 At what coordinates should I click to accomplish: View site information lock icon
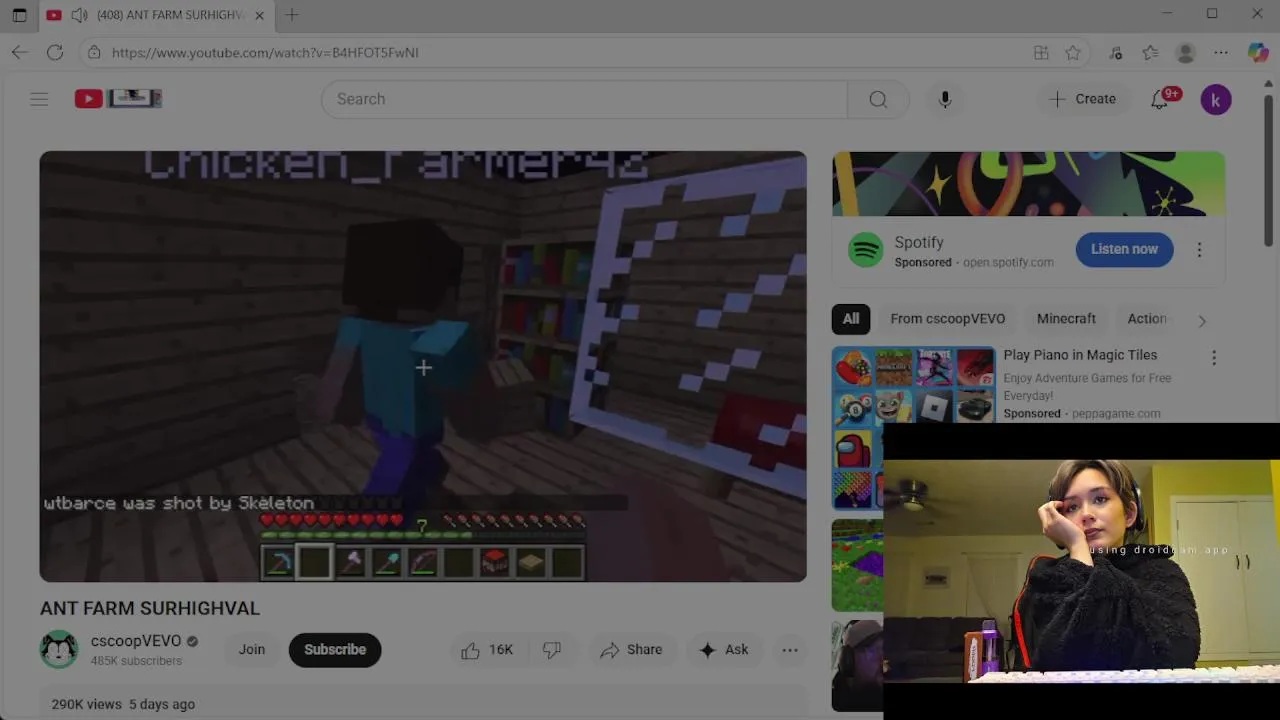94,52
